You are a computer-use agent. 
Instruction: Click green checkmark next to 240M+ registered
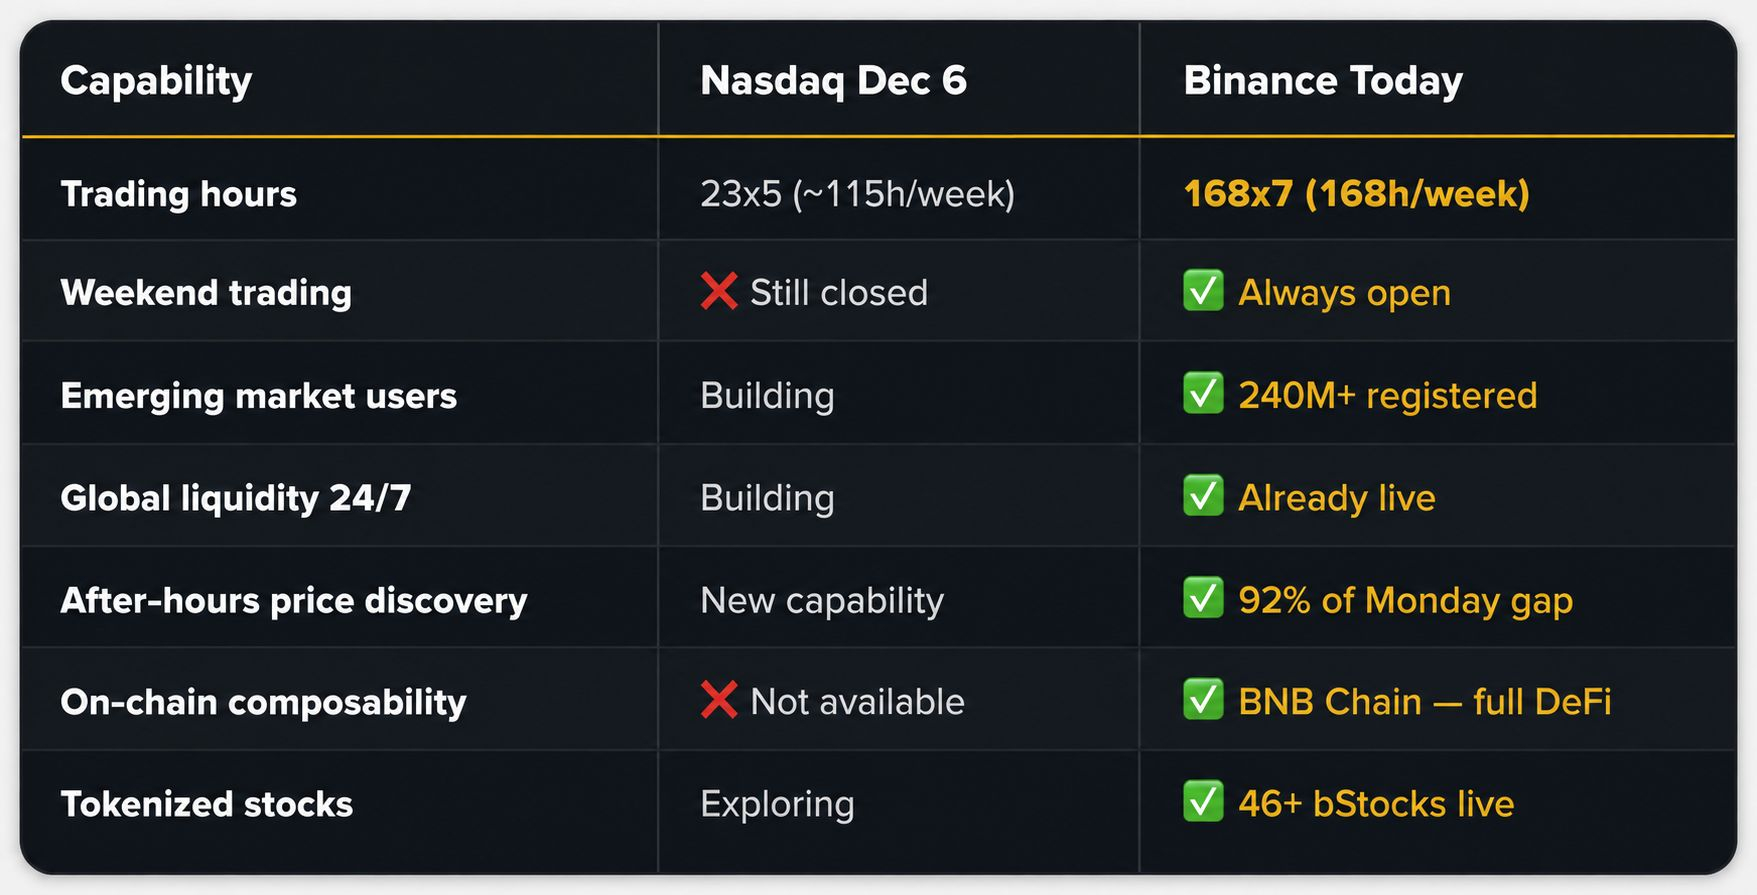pyautogui.click(x=1203, y=393)
